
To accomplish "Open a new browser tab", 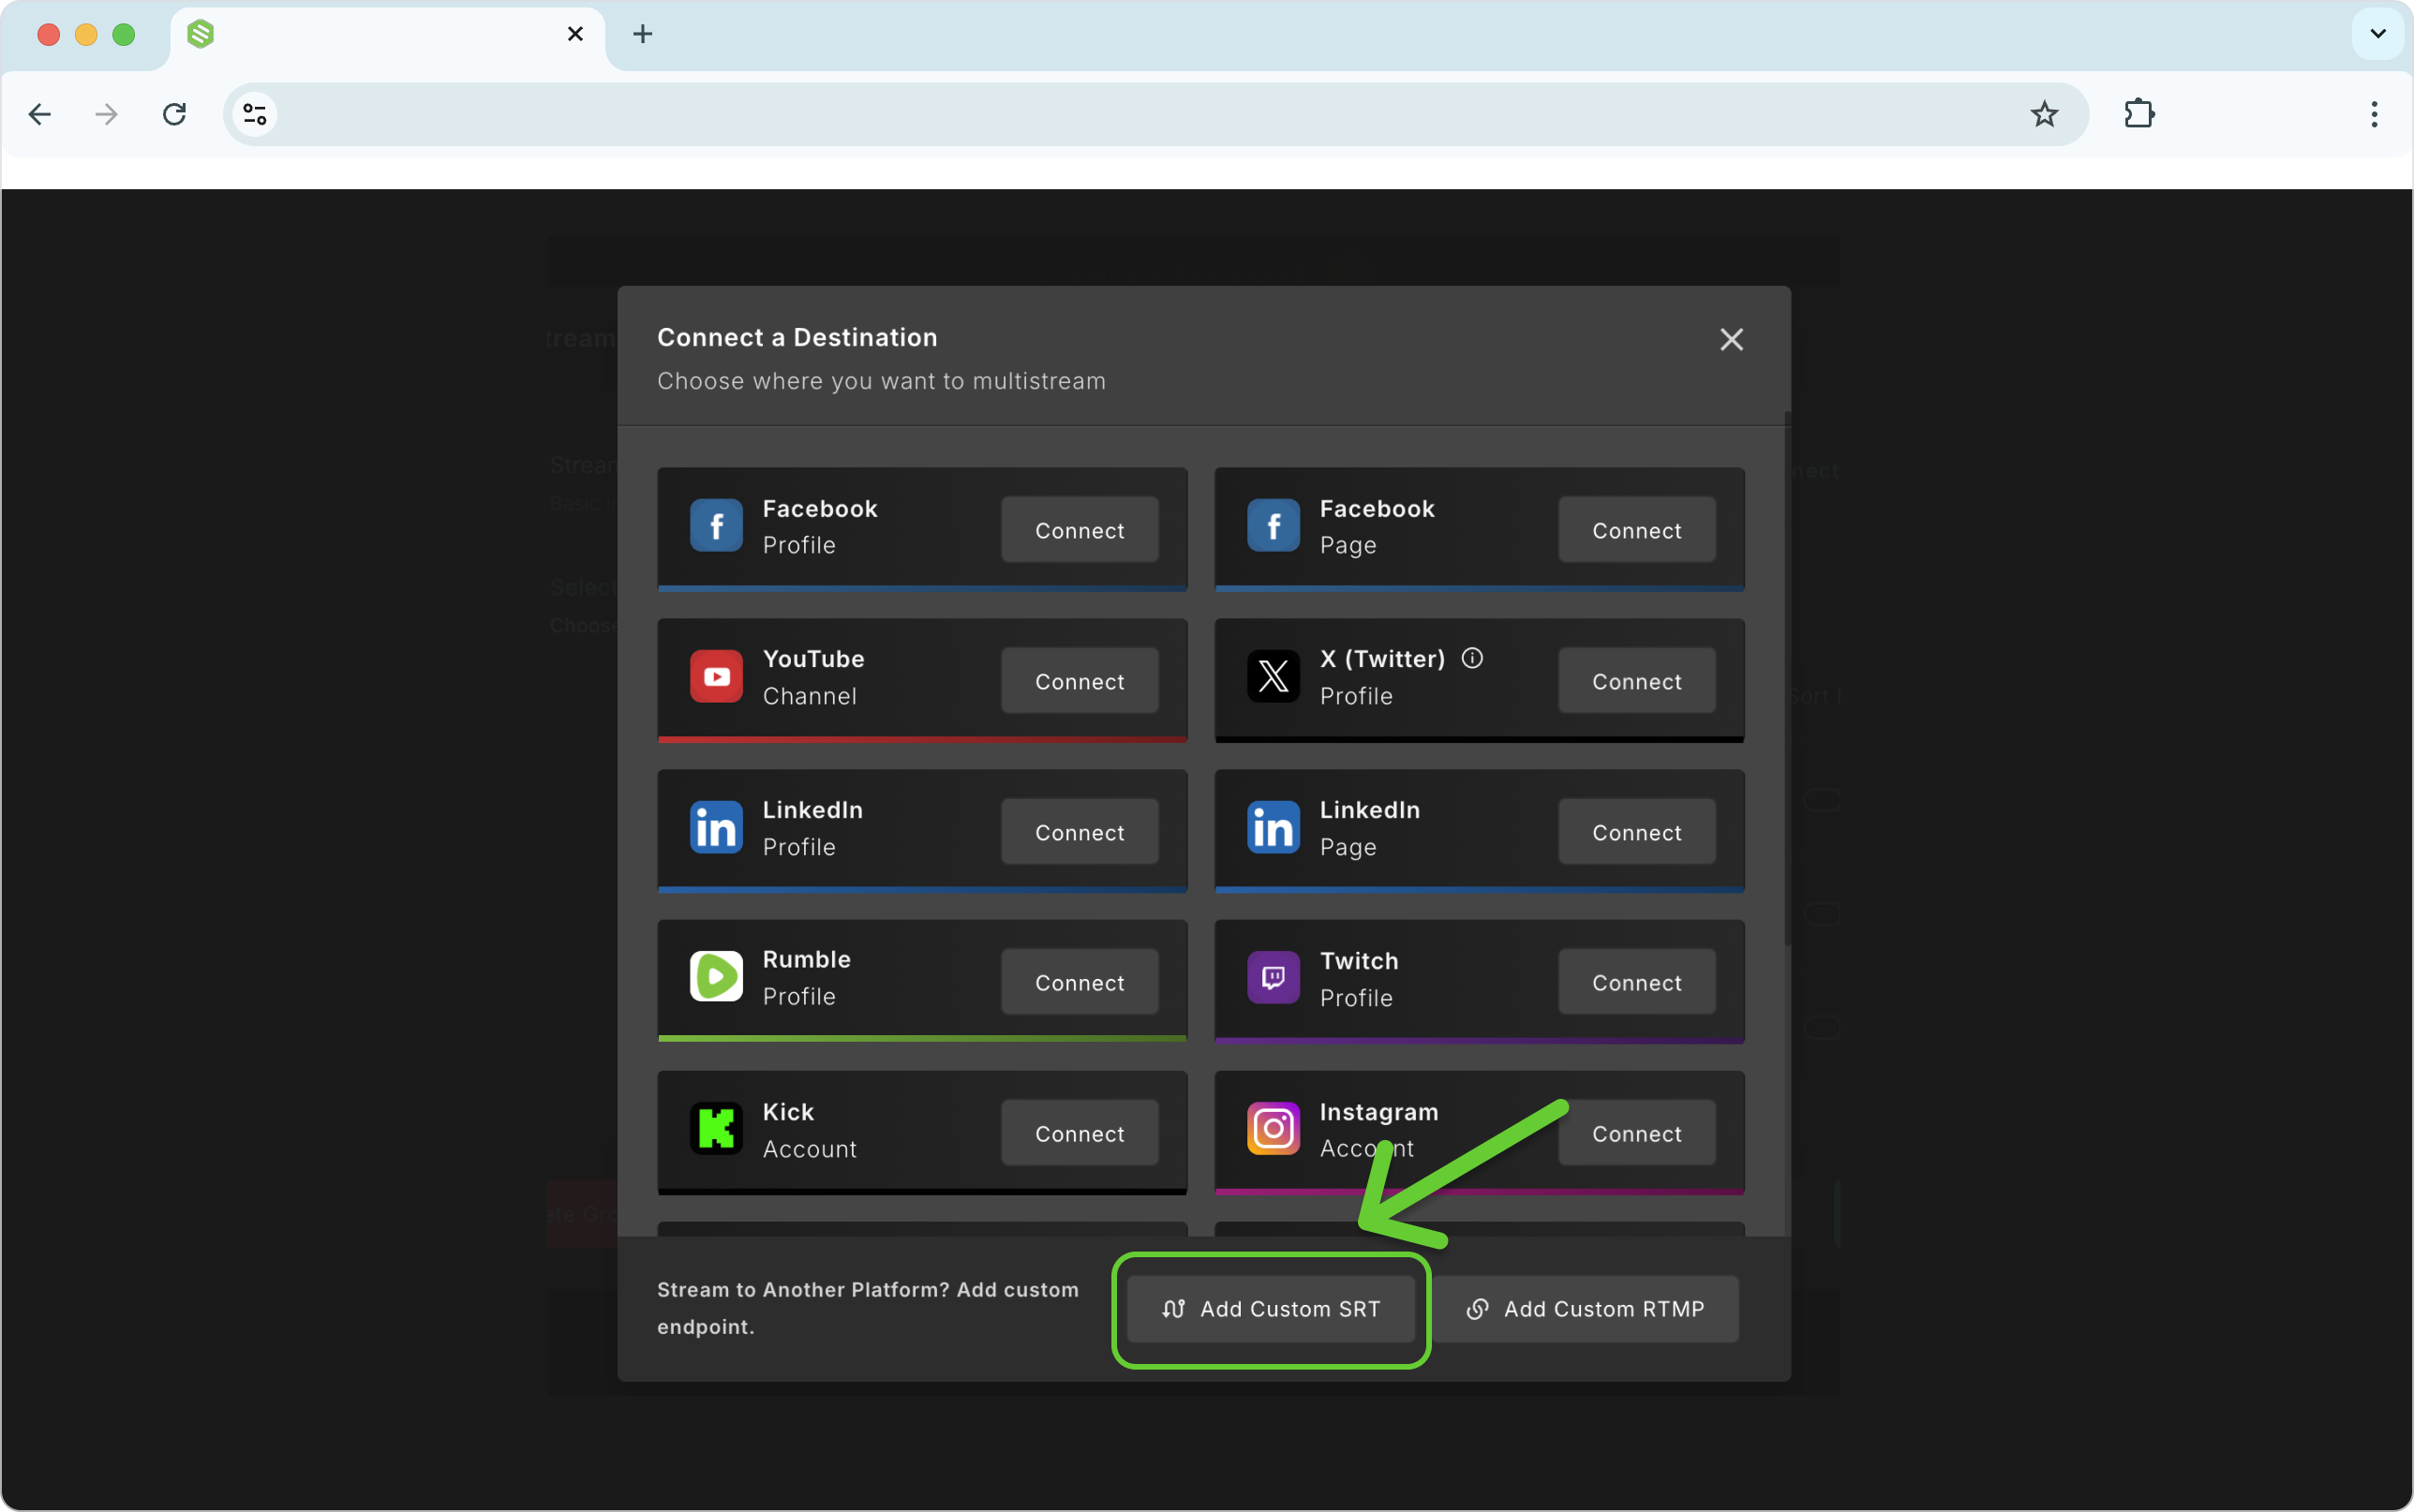I will click(643, 34).
